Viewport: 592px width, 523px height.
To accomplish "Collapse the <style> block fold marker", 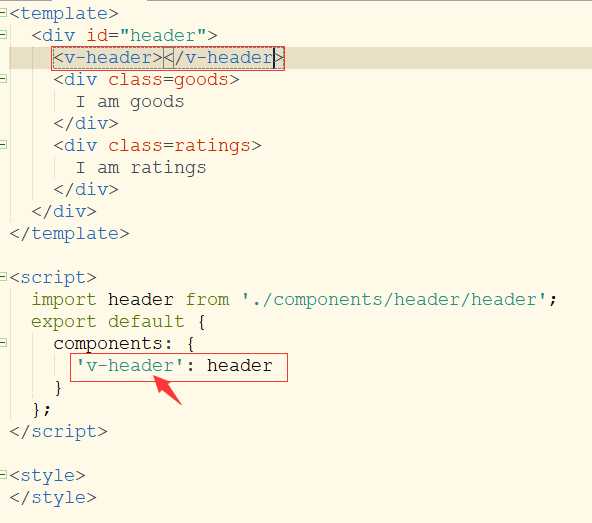I will [x=3, y=474].
